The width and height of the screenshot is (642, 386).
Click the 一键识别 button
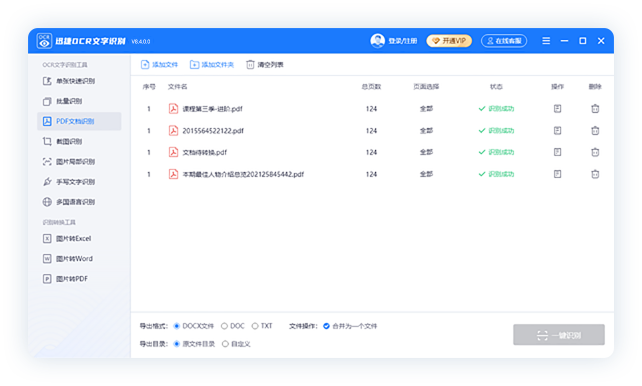coord(559,335)
